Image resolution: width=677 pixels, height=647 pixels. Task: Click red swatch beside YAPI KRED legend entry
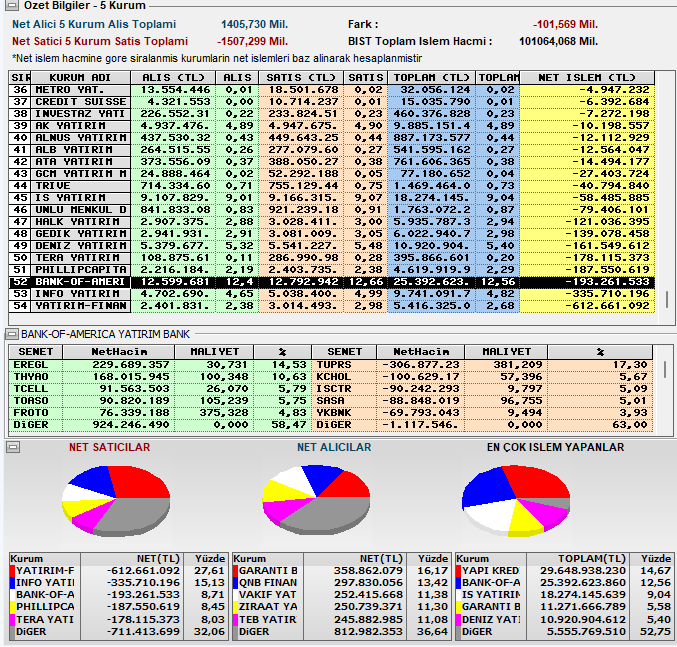pos(459,571)
